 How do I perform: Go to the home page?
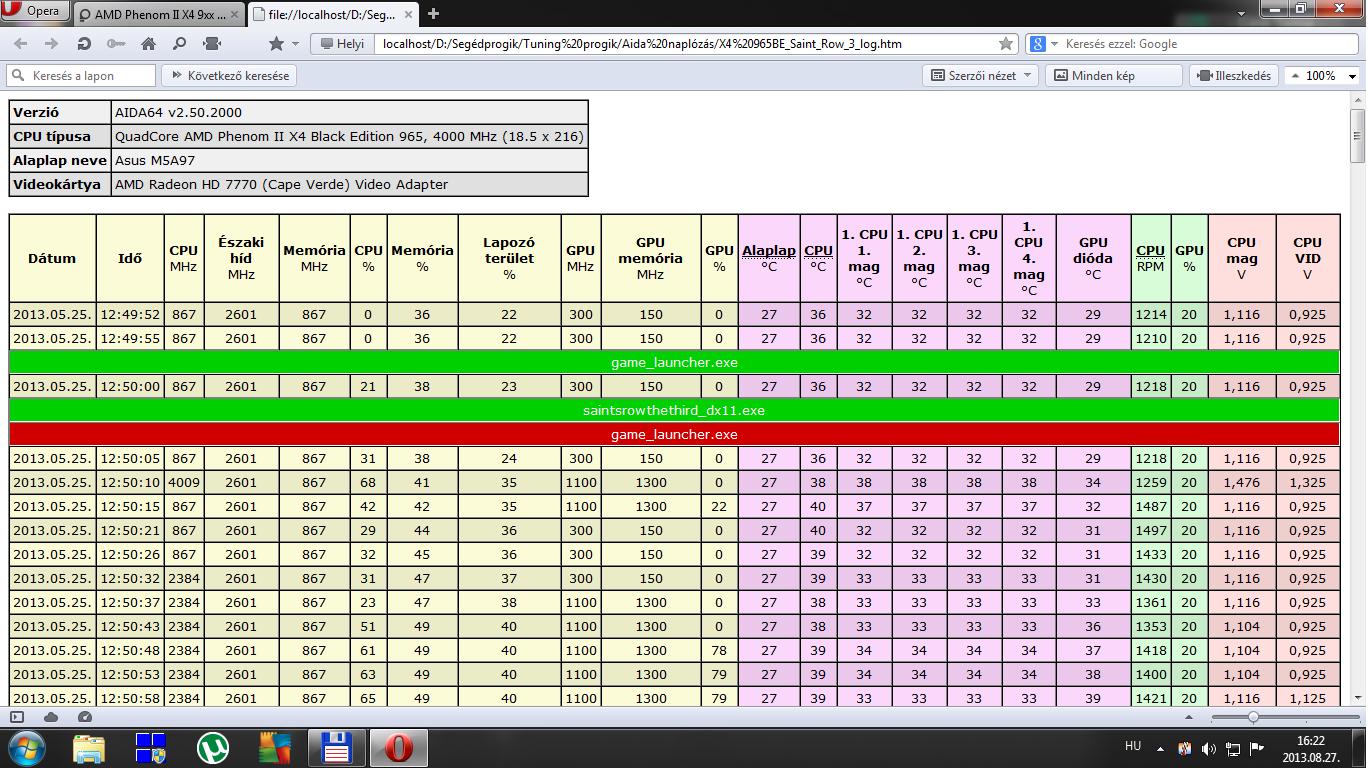148,44
